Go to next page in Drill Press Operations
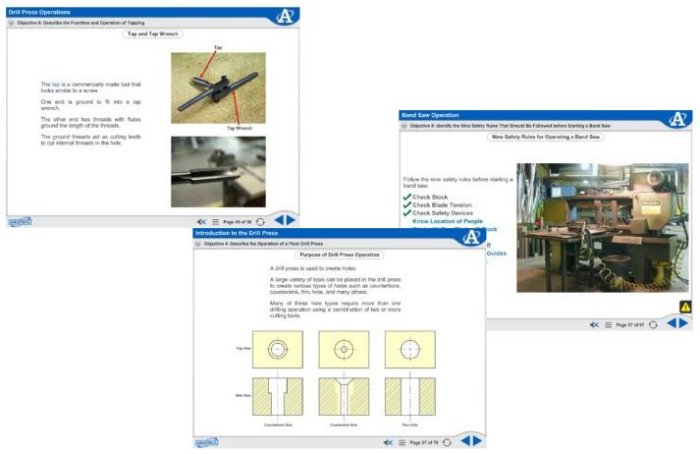This screenshot has height=454, width=700. pos(291,220)
